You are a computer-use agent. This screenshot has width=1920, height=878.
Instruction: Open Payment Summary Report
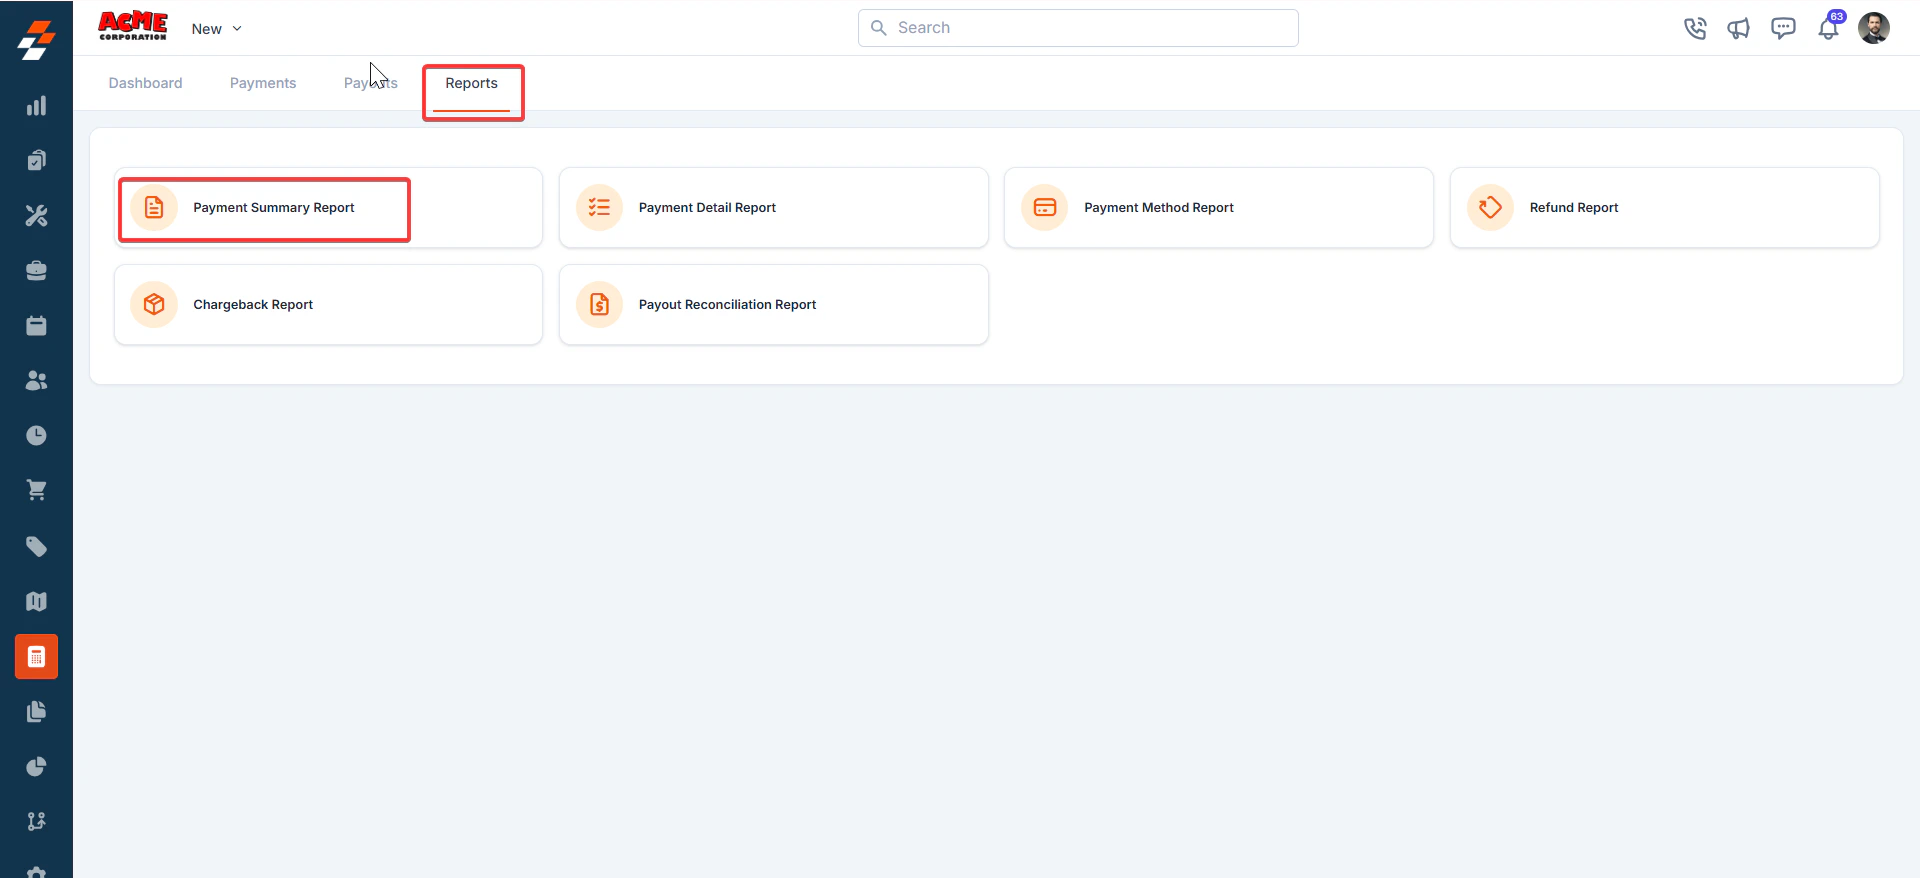click(x=328, y=207)
